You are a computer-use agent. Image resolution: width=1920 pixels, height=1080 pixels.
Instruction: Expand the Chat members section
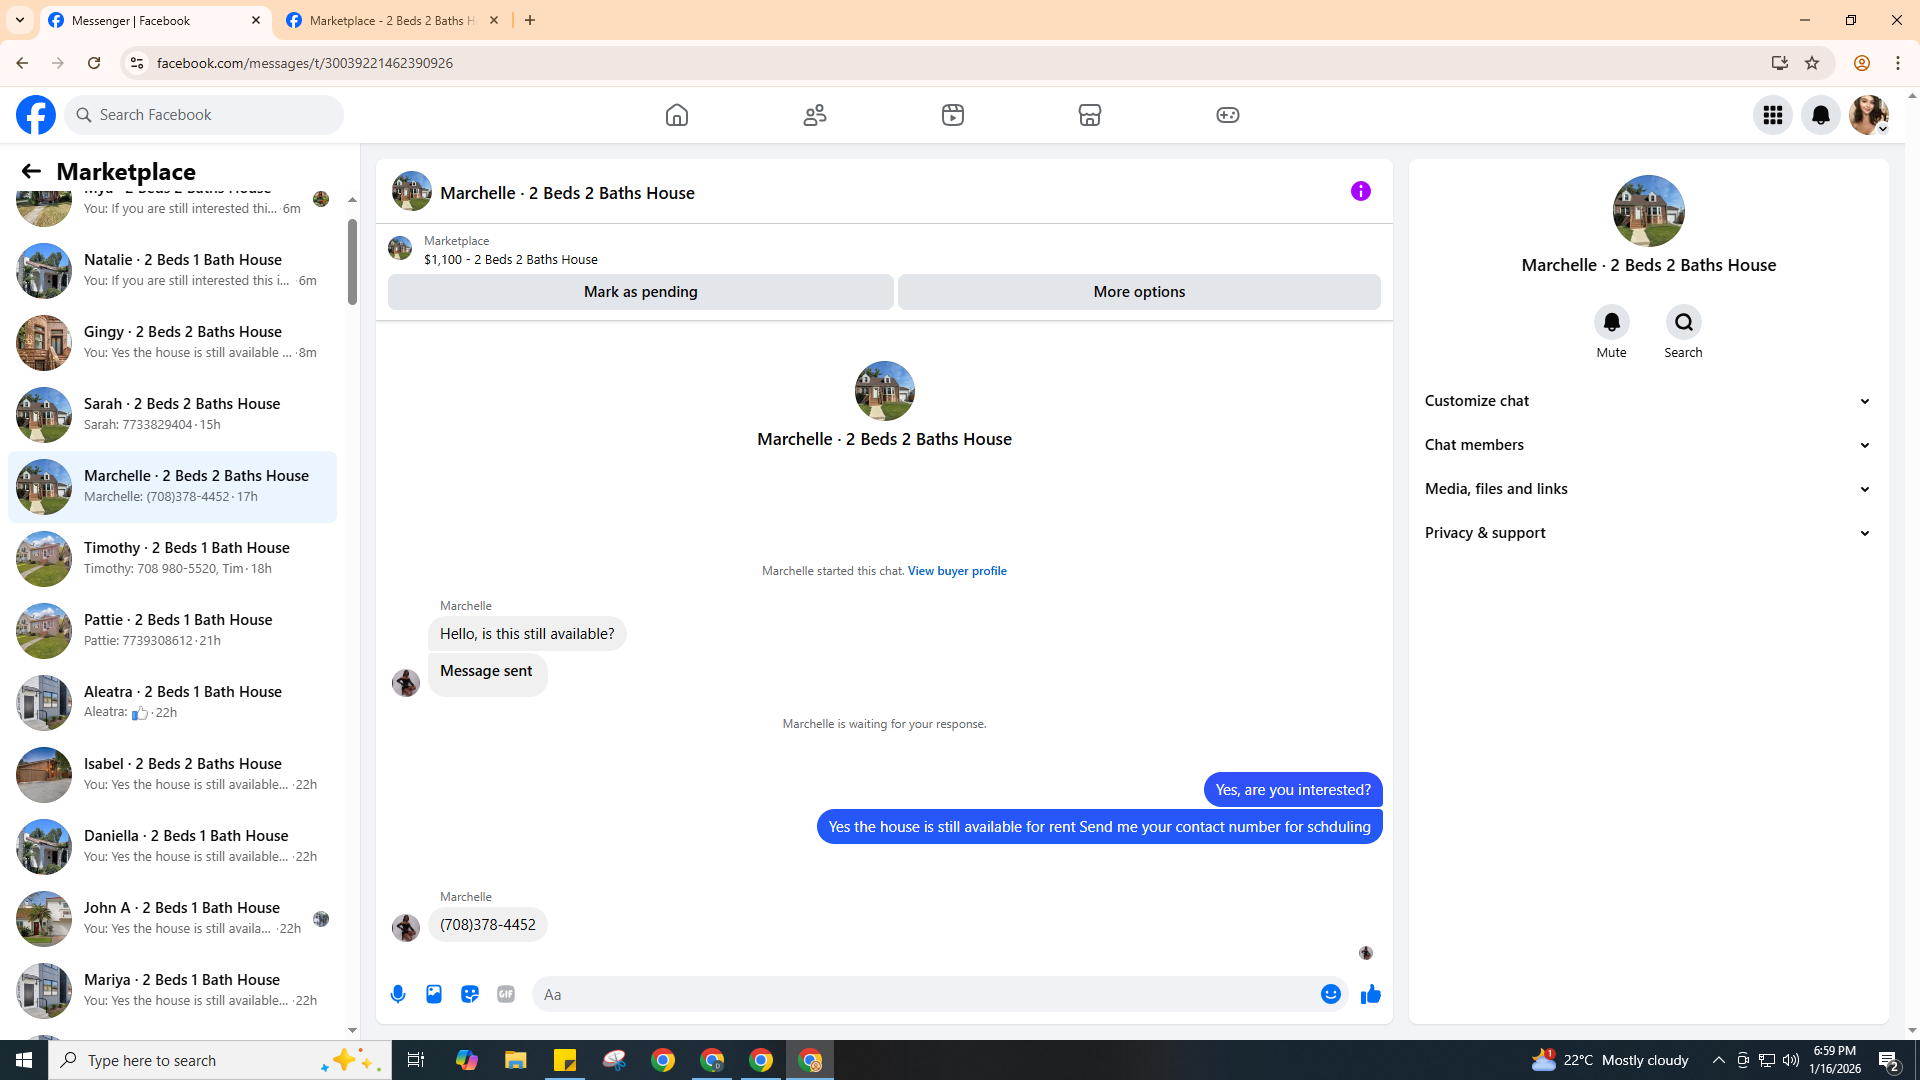(x=1648, y=445)
